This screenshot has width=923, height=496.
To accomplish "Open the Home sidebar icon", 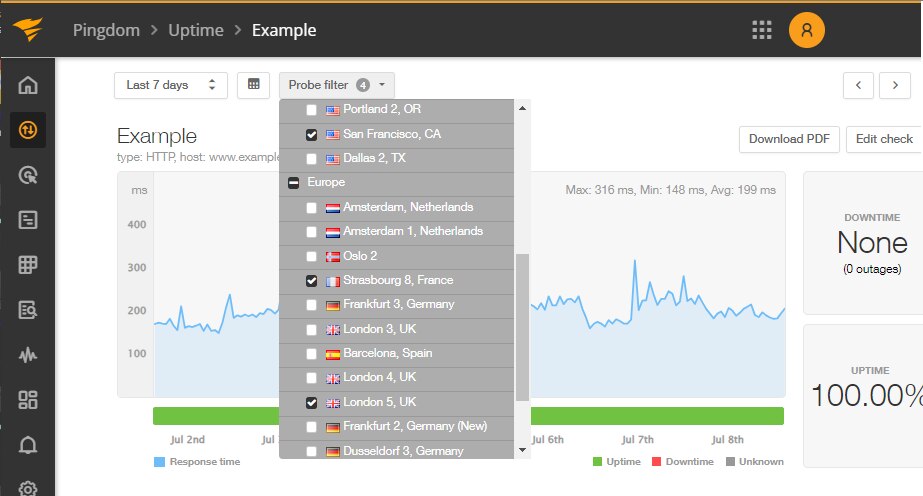I will 28,85.
